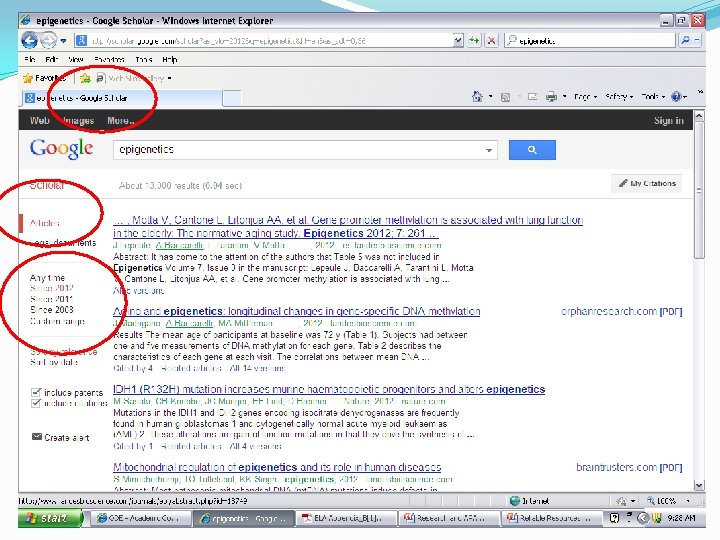Open the braintrusters.com PDF link

pos(629,467)
